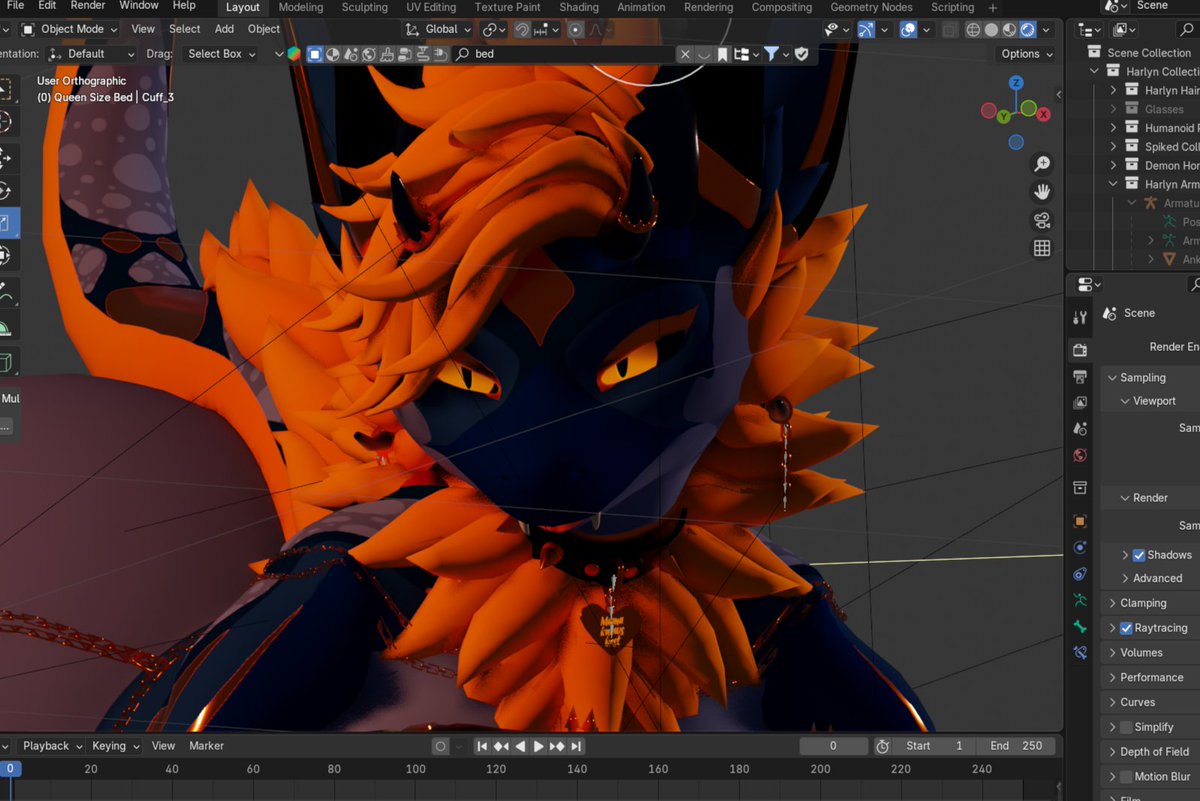The image size is (1200, 801).
Task: Switch orthographic/perspective grid icon
Action: 1042,248
